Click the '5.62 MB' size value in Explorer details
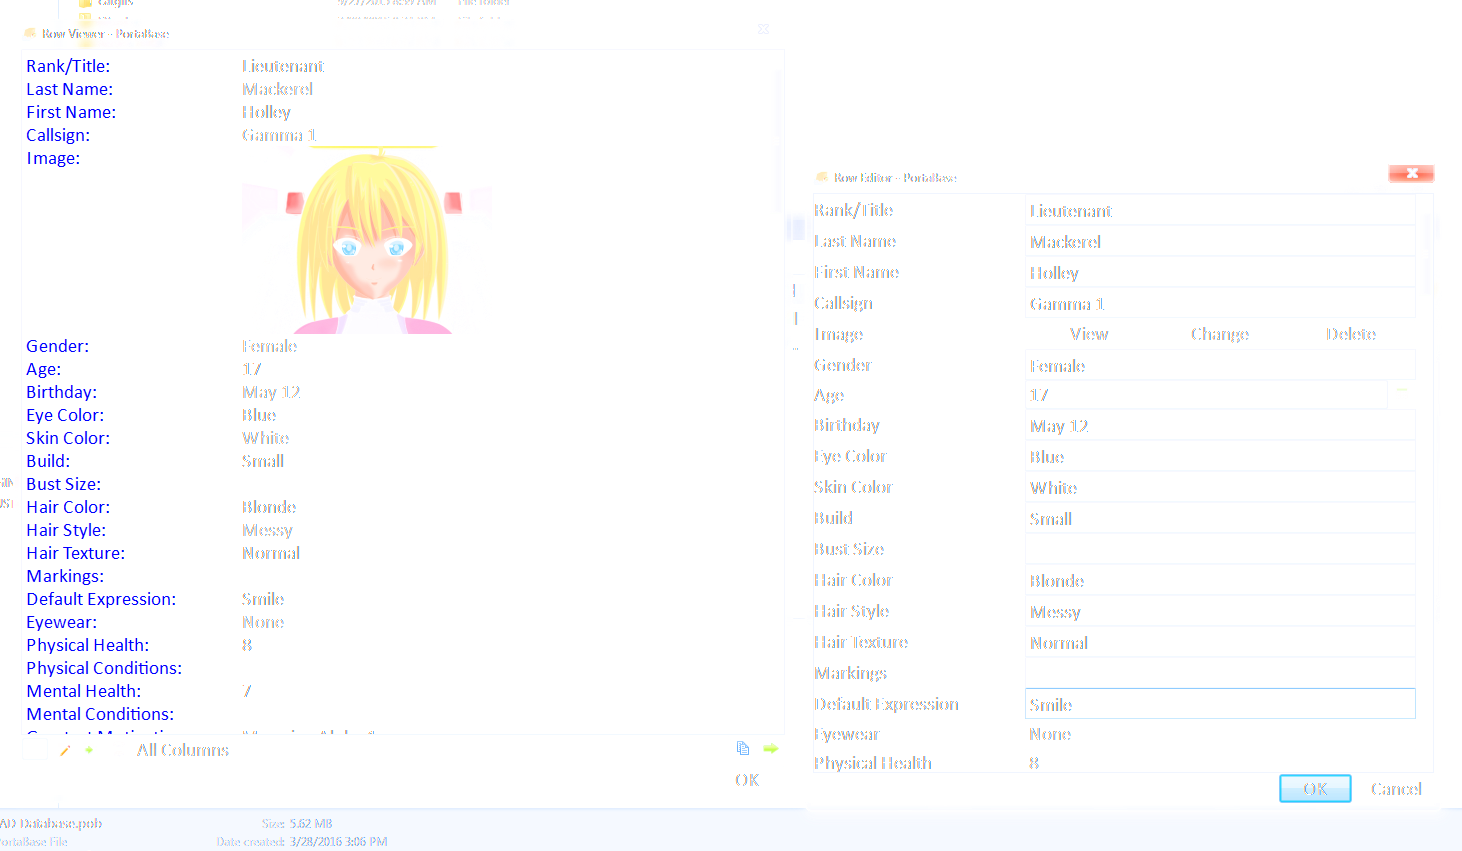This screenshot has height=851, width=1462. click(x=311, y=824)
